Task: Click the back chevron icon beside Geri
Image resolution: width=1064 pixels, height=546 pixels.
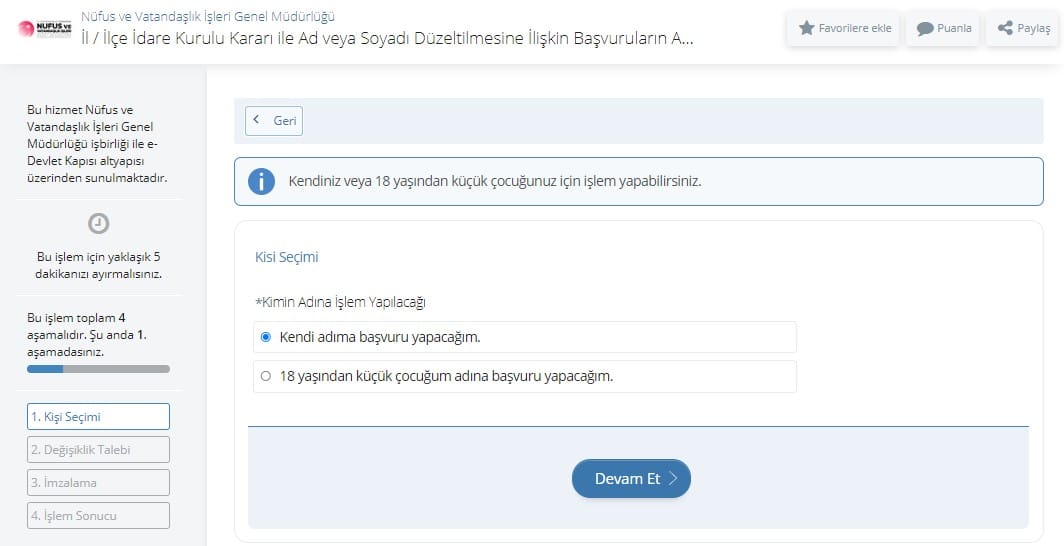Action: (257, 120)
